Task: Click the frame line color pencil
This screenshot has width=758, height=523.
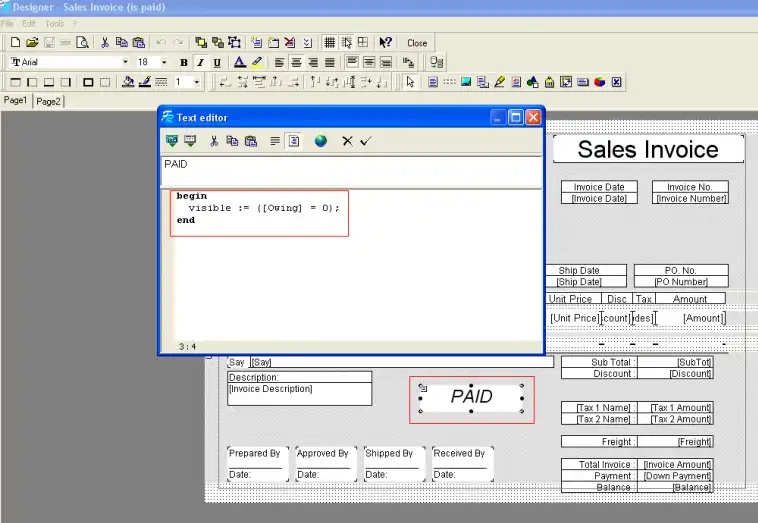Action: pos(145,82)
